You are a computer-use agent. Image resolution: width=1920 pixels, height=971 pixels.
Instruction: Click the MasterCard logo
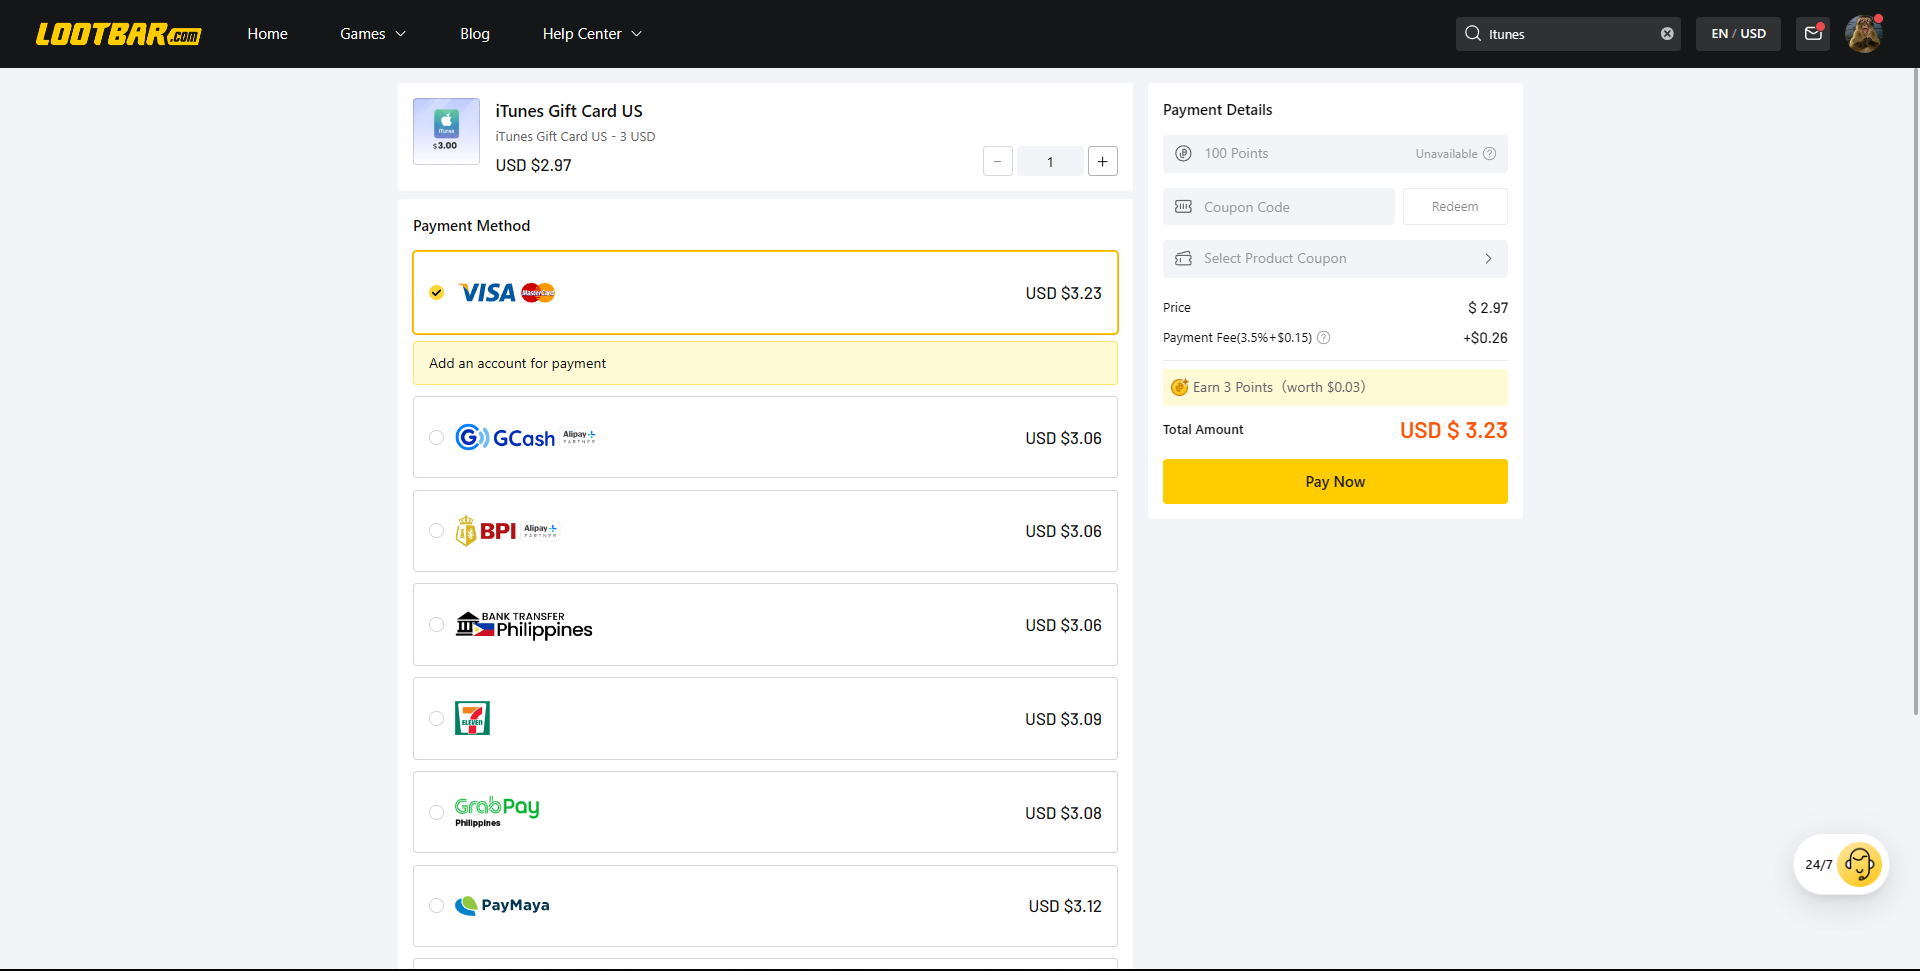(538, 293)
